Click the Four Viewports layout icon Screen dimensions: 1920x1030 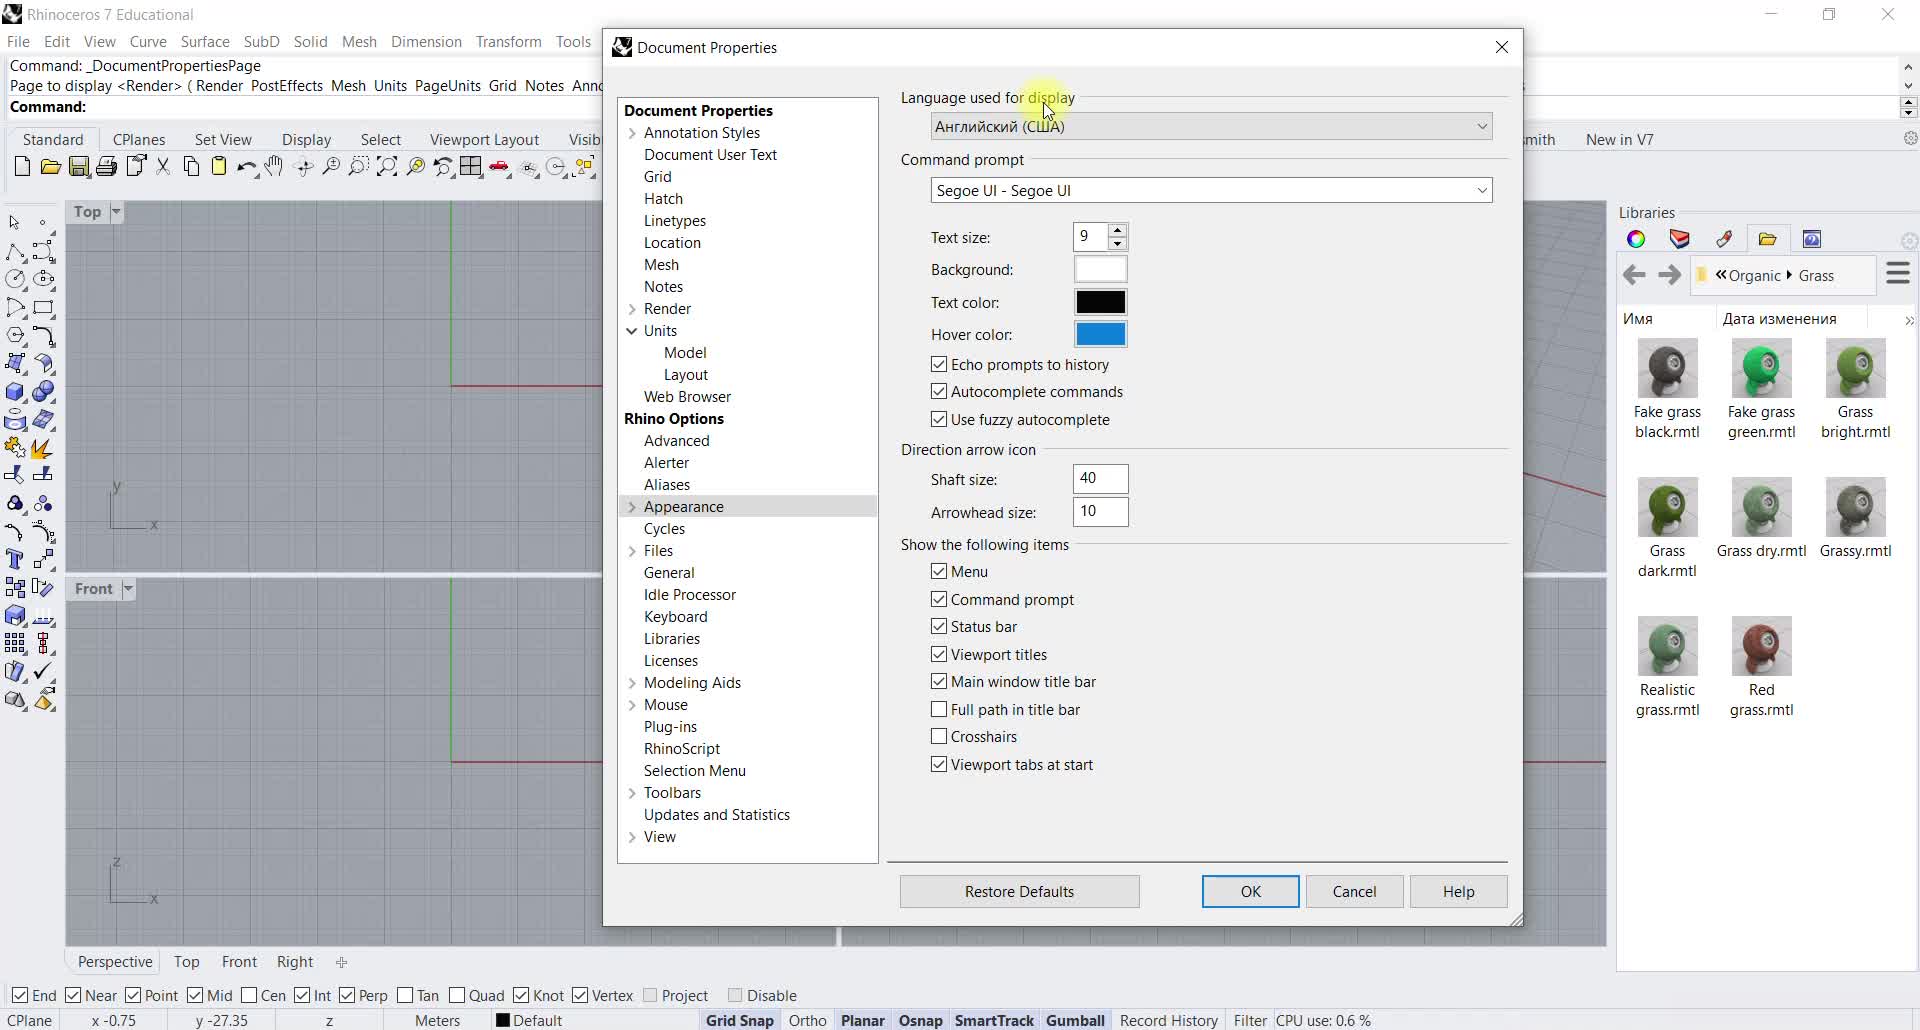tap(471, 167)
